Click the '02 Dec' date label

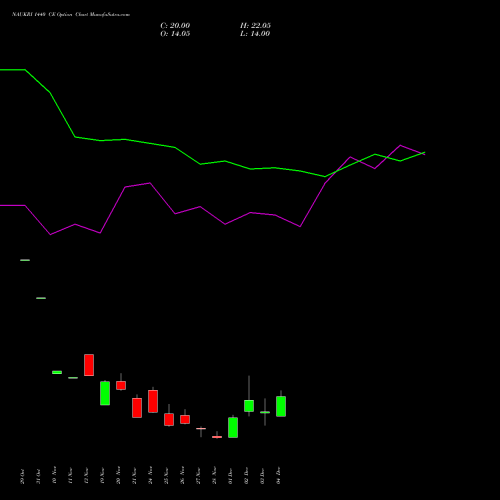(246, 476)
